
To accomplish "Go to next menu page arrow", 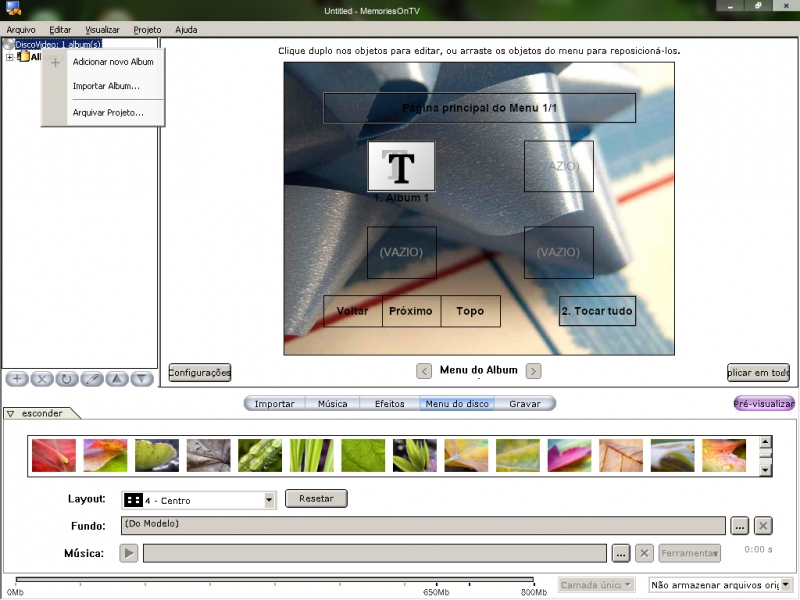I will (534, 371).
